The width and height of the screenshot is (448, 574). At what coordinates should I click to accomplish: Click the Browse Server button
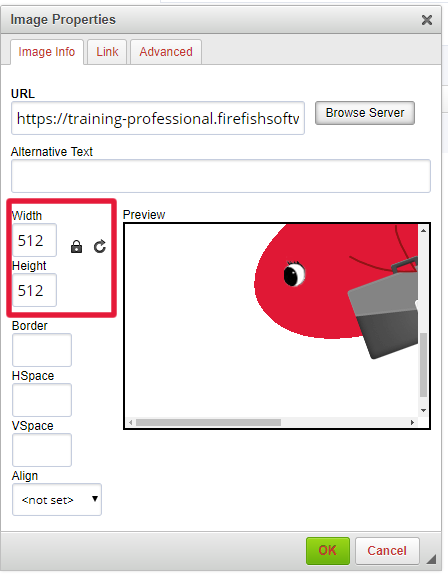click(x=365, y=113)
